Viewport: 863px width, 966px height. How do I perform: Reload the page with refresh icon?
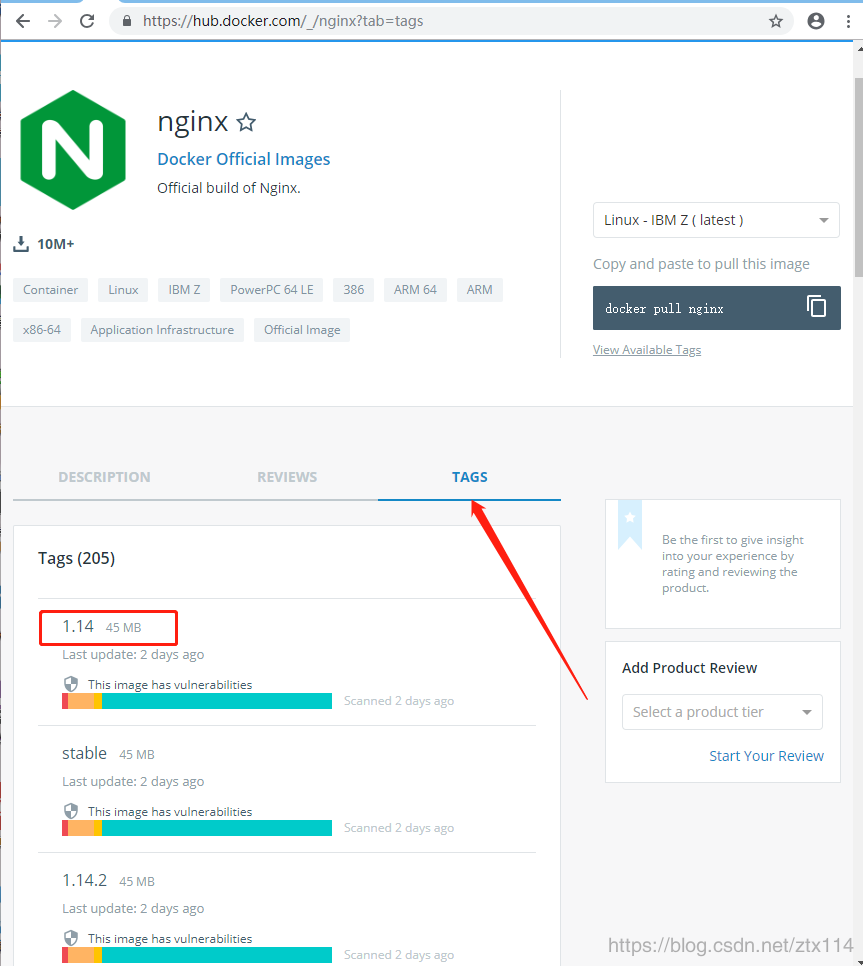tap(87, 21)
